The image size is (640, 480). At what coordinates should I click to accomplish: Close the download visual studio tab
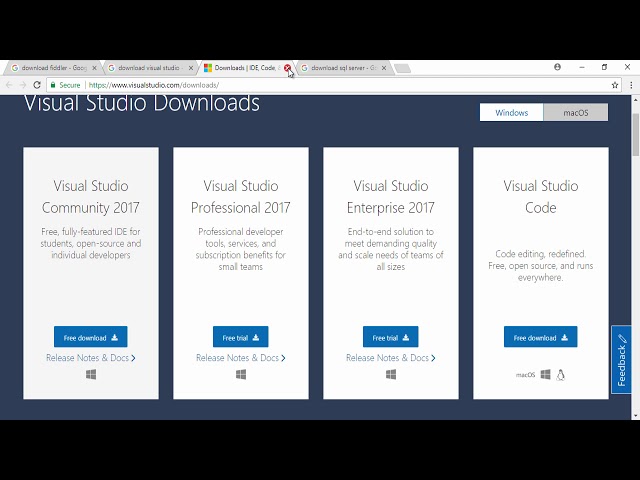pyautogui.click(x=191, y=68)
